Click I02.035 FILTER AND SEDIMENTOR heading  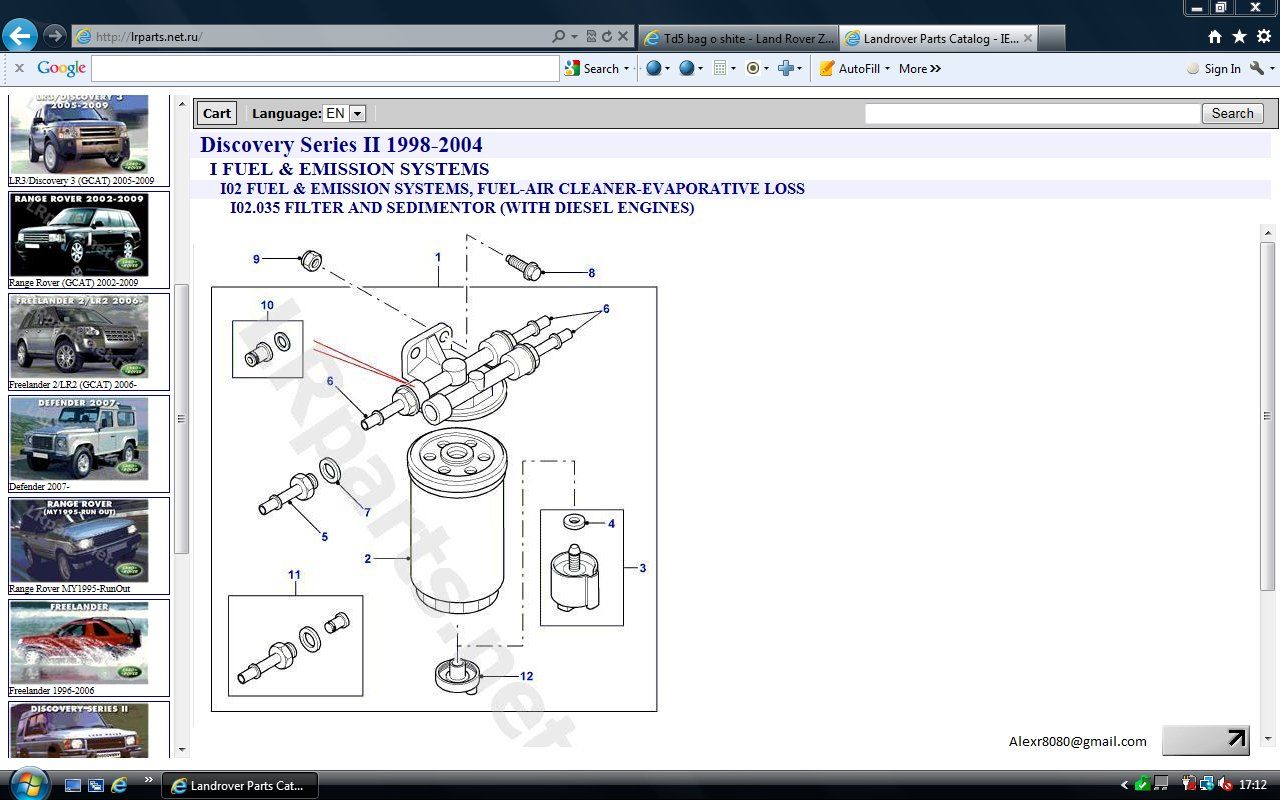click(x=462, y=208)
